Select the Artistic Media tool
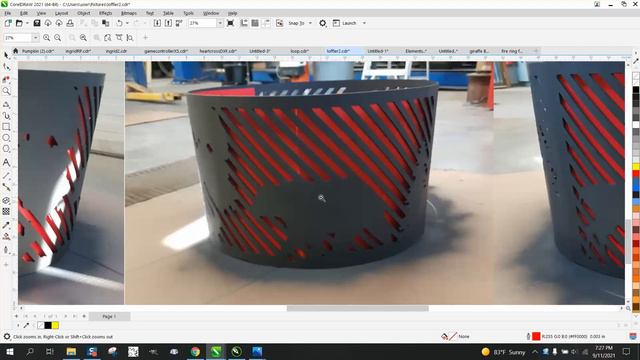This screenshot has height=360, width=640. pos(6,116)
